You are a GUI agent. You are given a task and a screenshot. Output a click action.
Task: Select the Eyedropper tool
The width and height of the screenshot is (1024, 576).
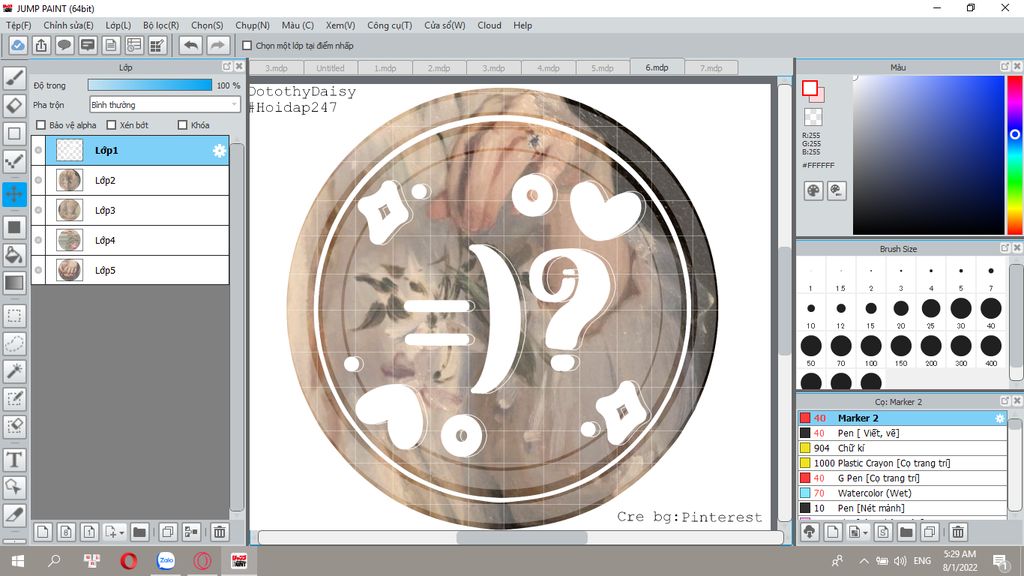click(14, 515)
